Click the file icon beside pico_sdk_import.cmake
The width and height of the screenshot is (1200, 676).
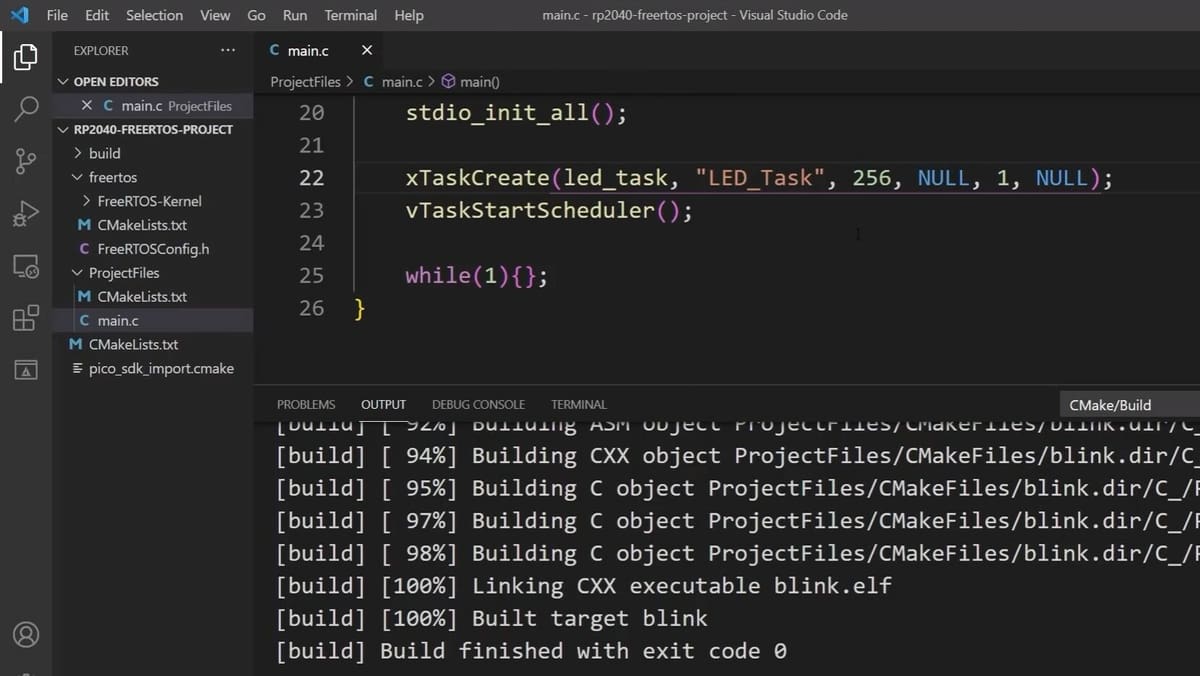point(79,368)
